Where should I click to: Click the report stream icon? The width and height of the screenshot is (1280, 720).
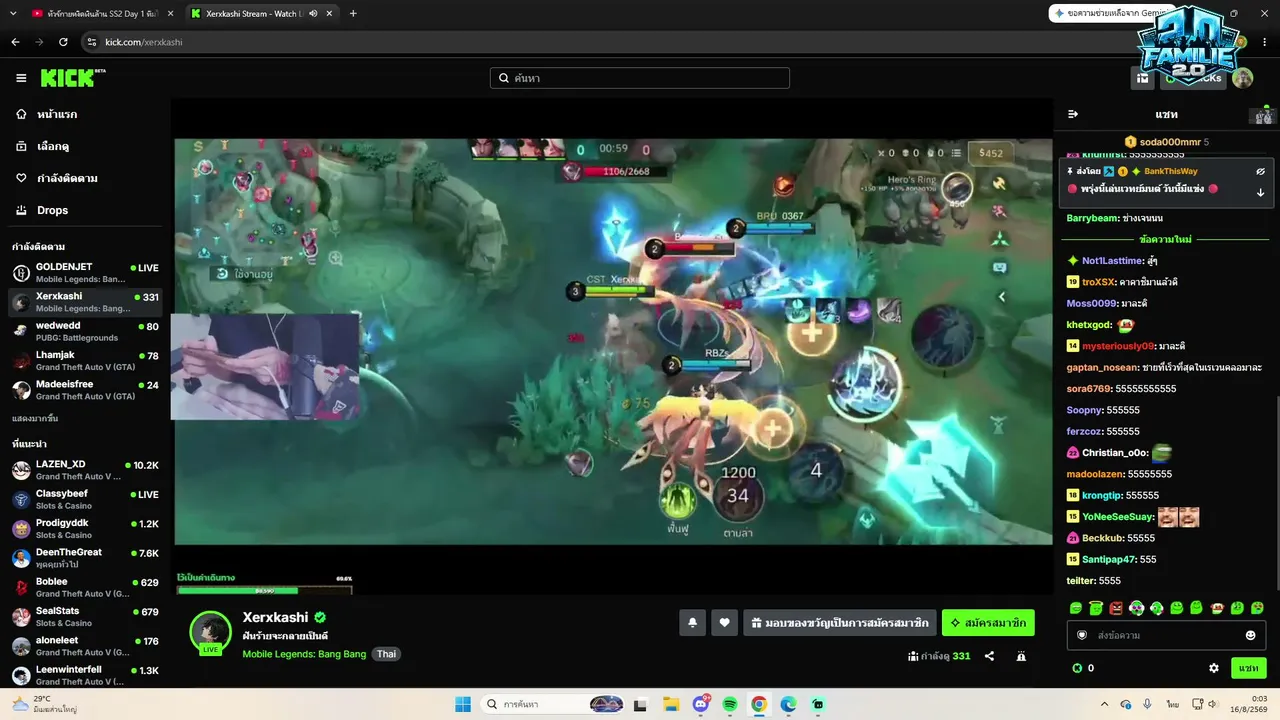pyautogui.click(x=1021, y=656)
